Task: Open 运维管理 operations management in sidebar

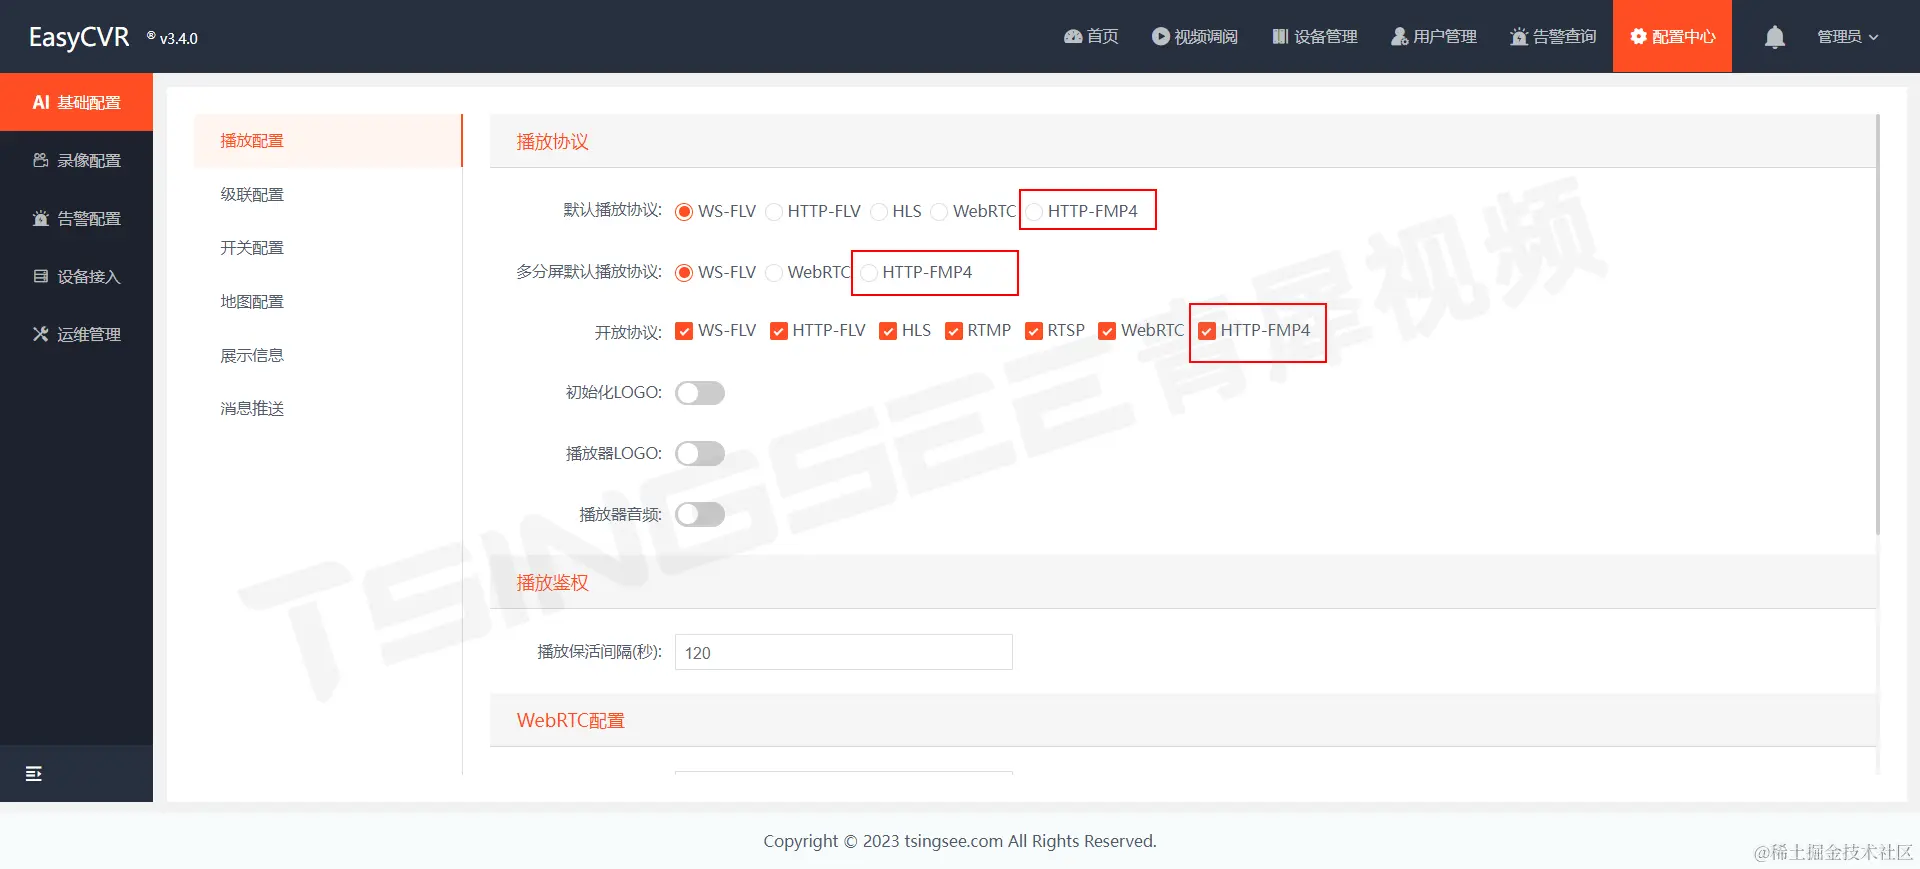Action: 76,334
